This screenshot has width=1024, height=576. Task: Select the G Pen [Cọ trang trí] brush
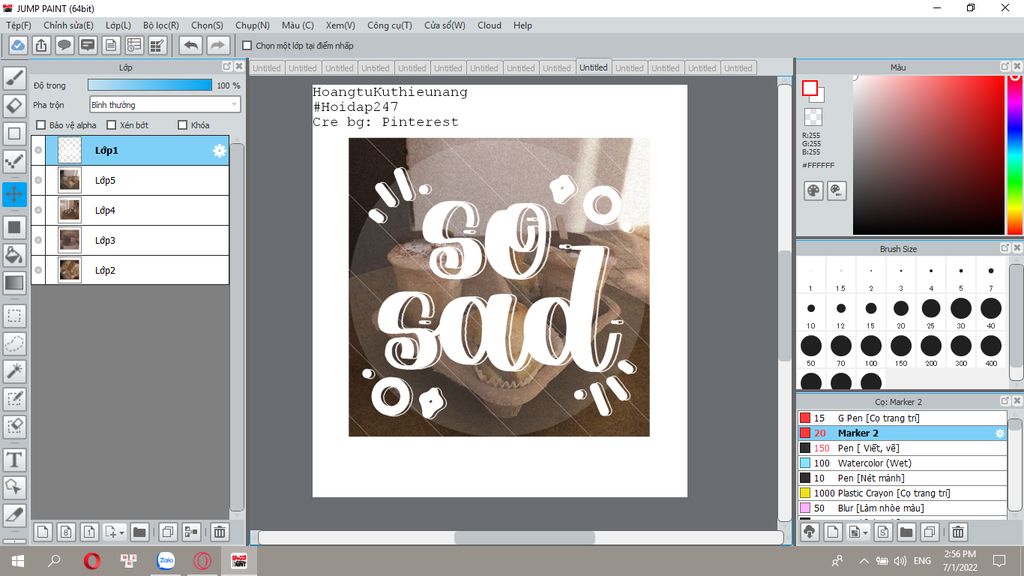(902, 418)
